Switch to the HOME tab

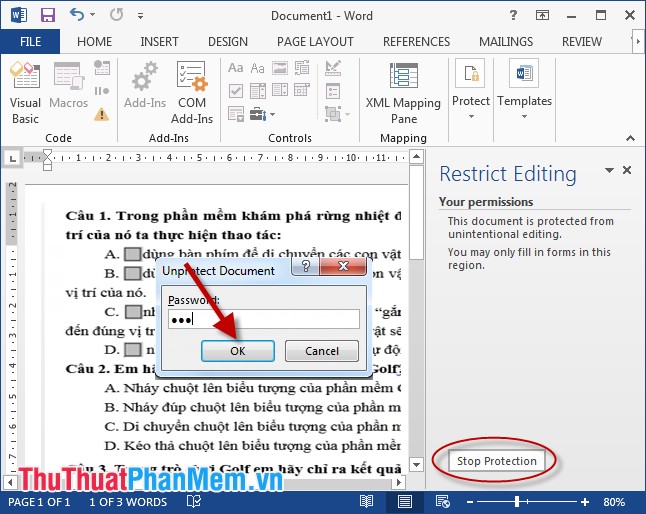pyautogui.click(x=94, y=42)
